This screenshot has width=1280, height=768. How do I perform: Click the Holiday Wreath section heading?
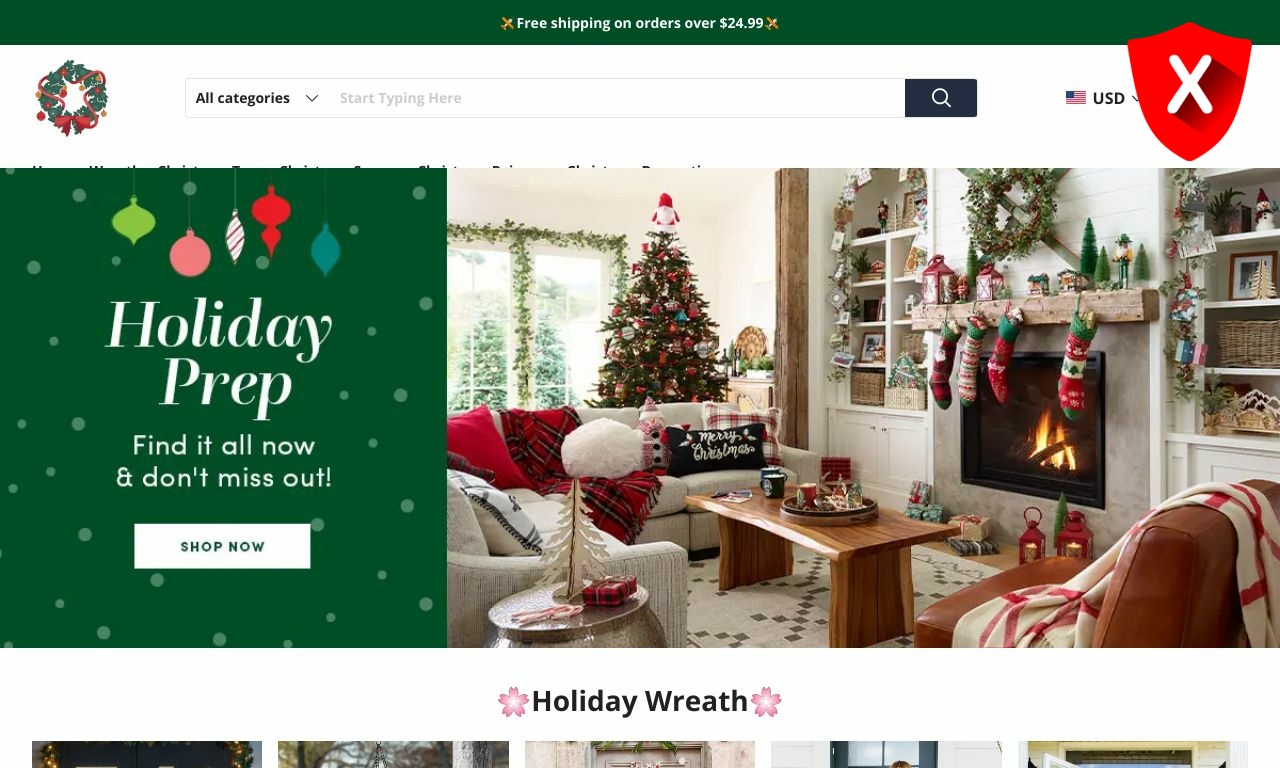pyautogui.click(x=640, y=701)
